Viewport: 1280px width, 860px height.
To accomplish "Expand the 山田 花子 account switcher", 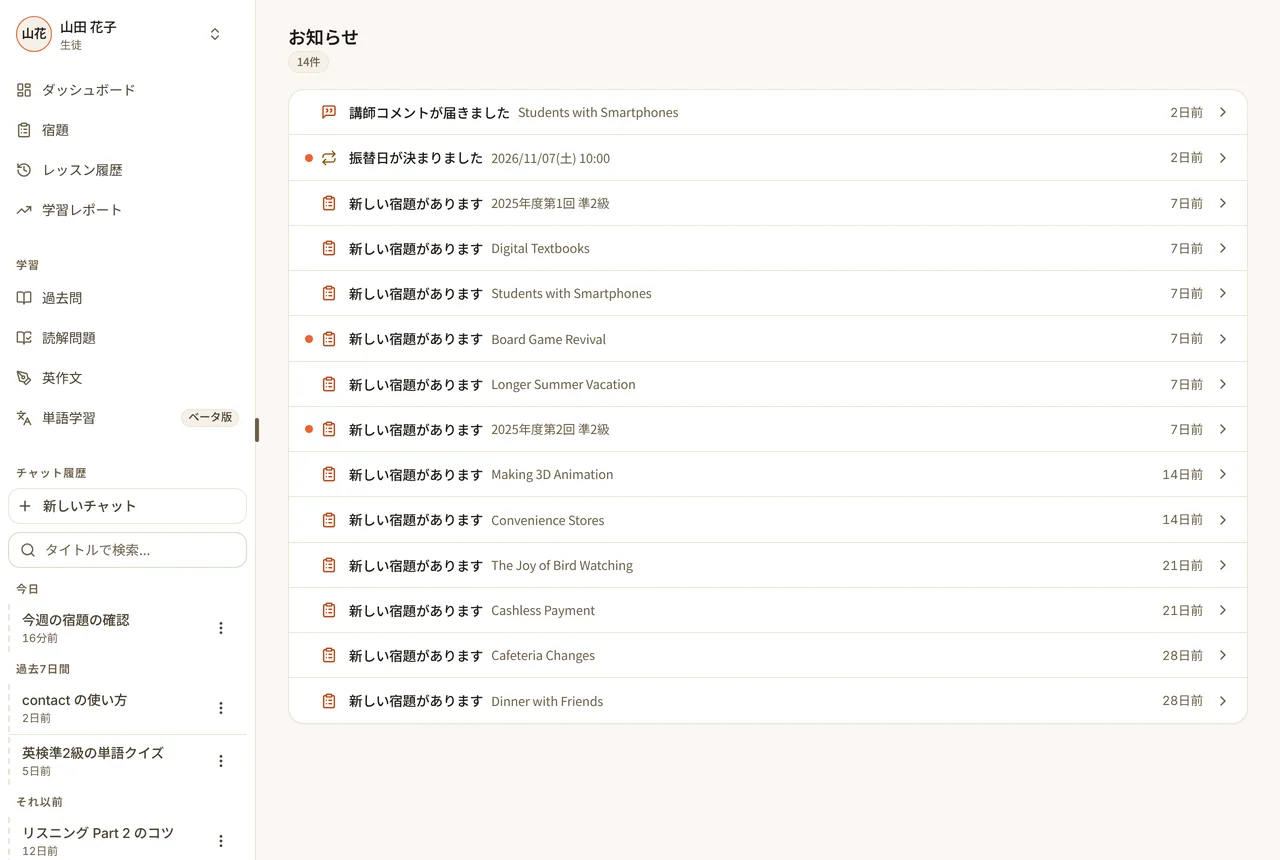I will point(215,34).
